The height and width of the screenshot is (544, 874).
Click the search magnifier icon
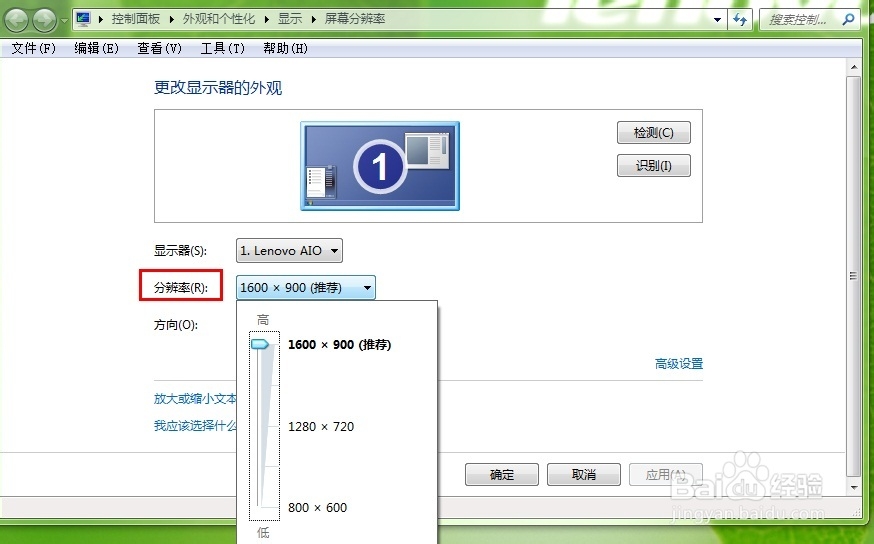pos(848,20)
